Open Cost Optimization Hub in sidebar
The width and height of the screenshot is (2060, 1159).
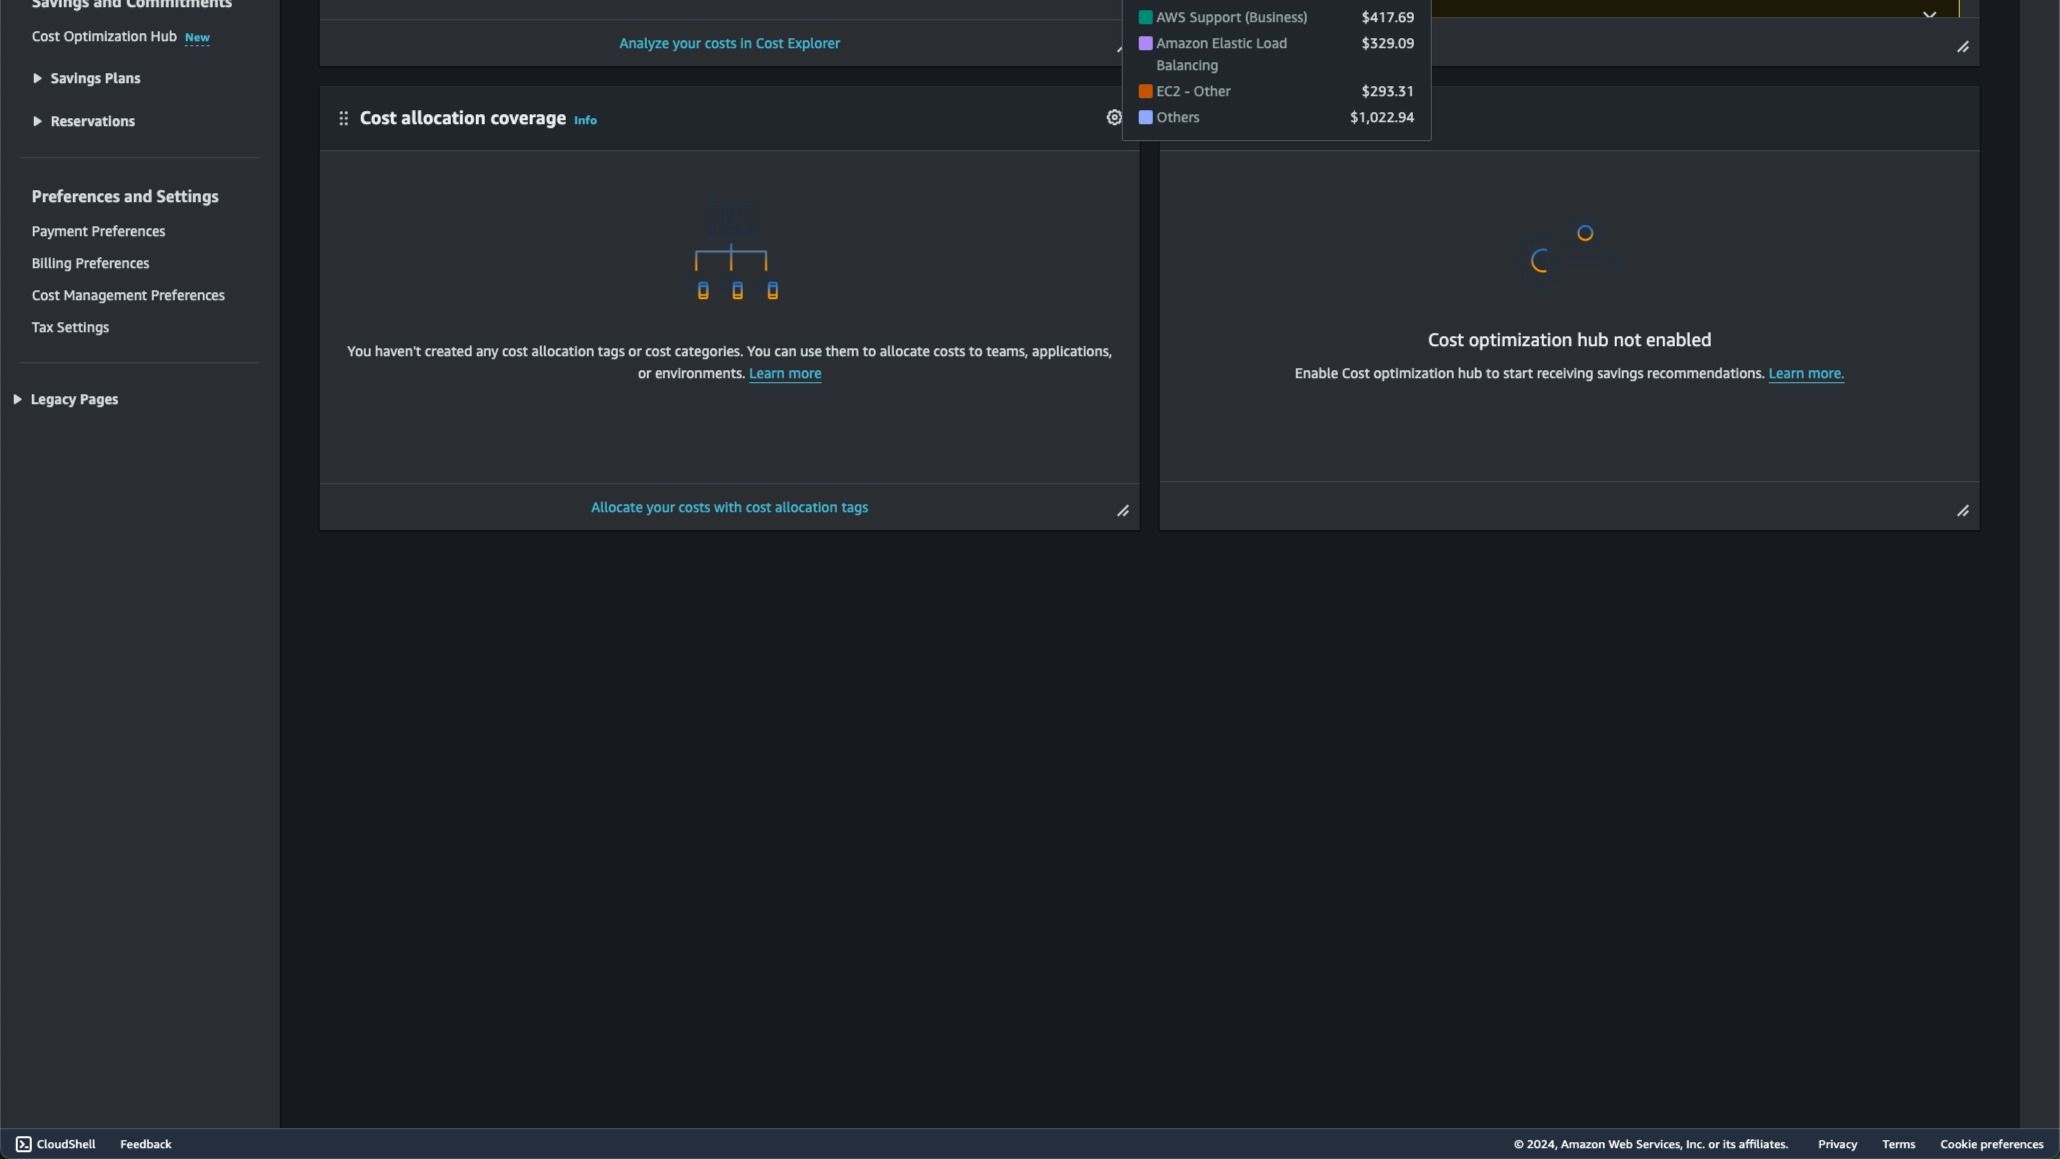click(x=104, y=36)
